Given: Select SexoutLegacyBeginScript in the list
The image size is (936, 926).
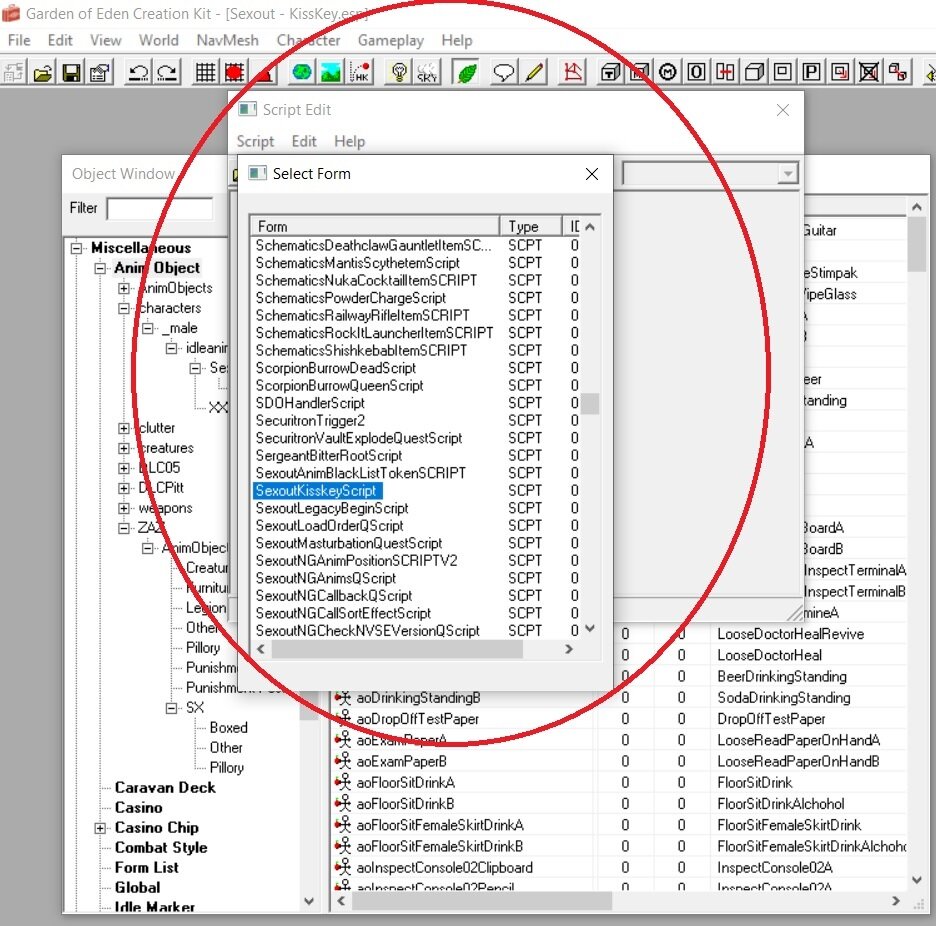Looking at the screenshot, I should click(332, 508).
